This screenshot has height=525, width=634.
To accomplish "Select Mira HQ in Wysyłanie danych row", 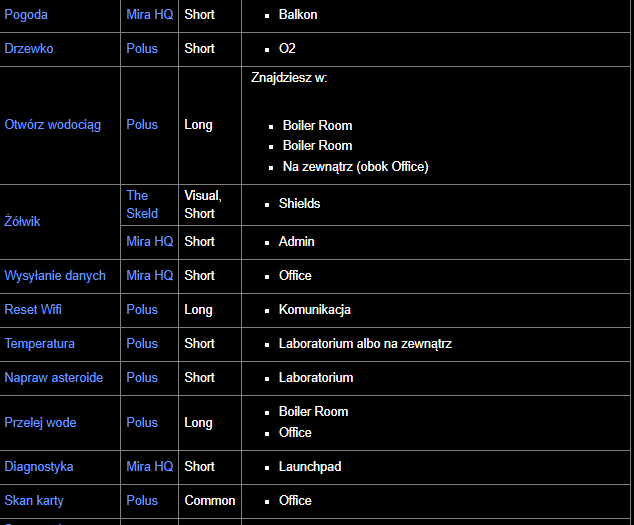I will pyautogui.click(x=150, y=275).
